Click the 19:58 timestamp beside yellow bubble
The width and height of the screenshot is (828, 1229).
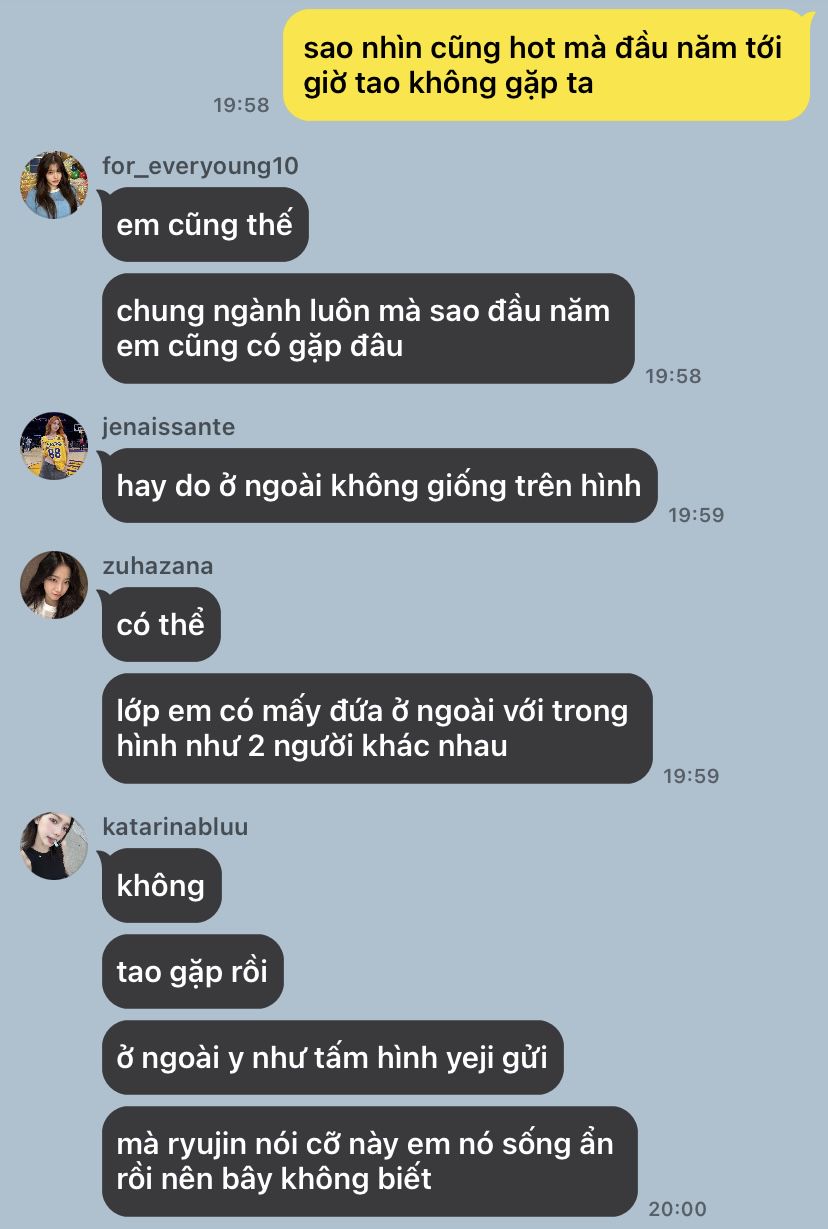click(x=242, y=104)
